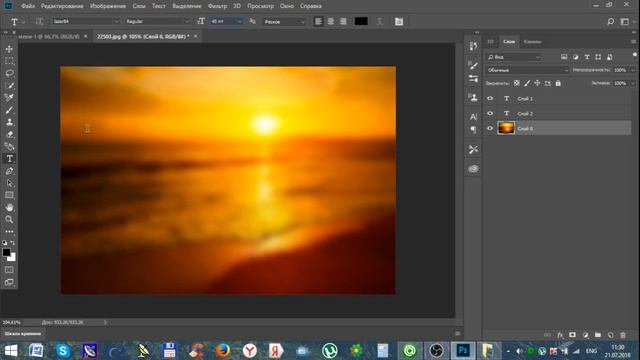Open the Paragraph panel icon
This screenshot has height=360, width=640.
[473, 130]
